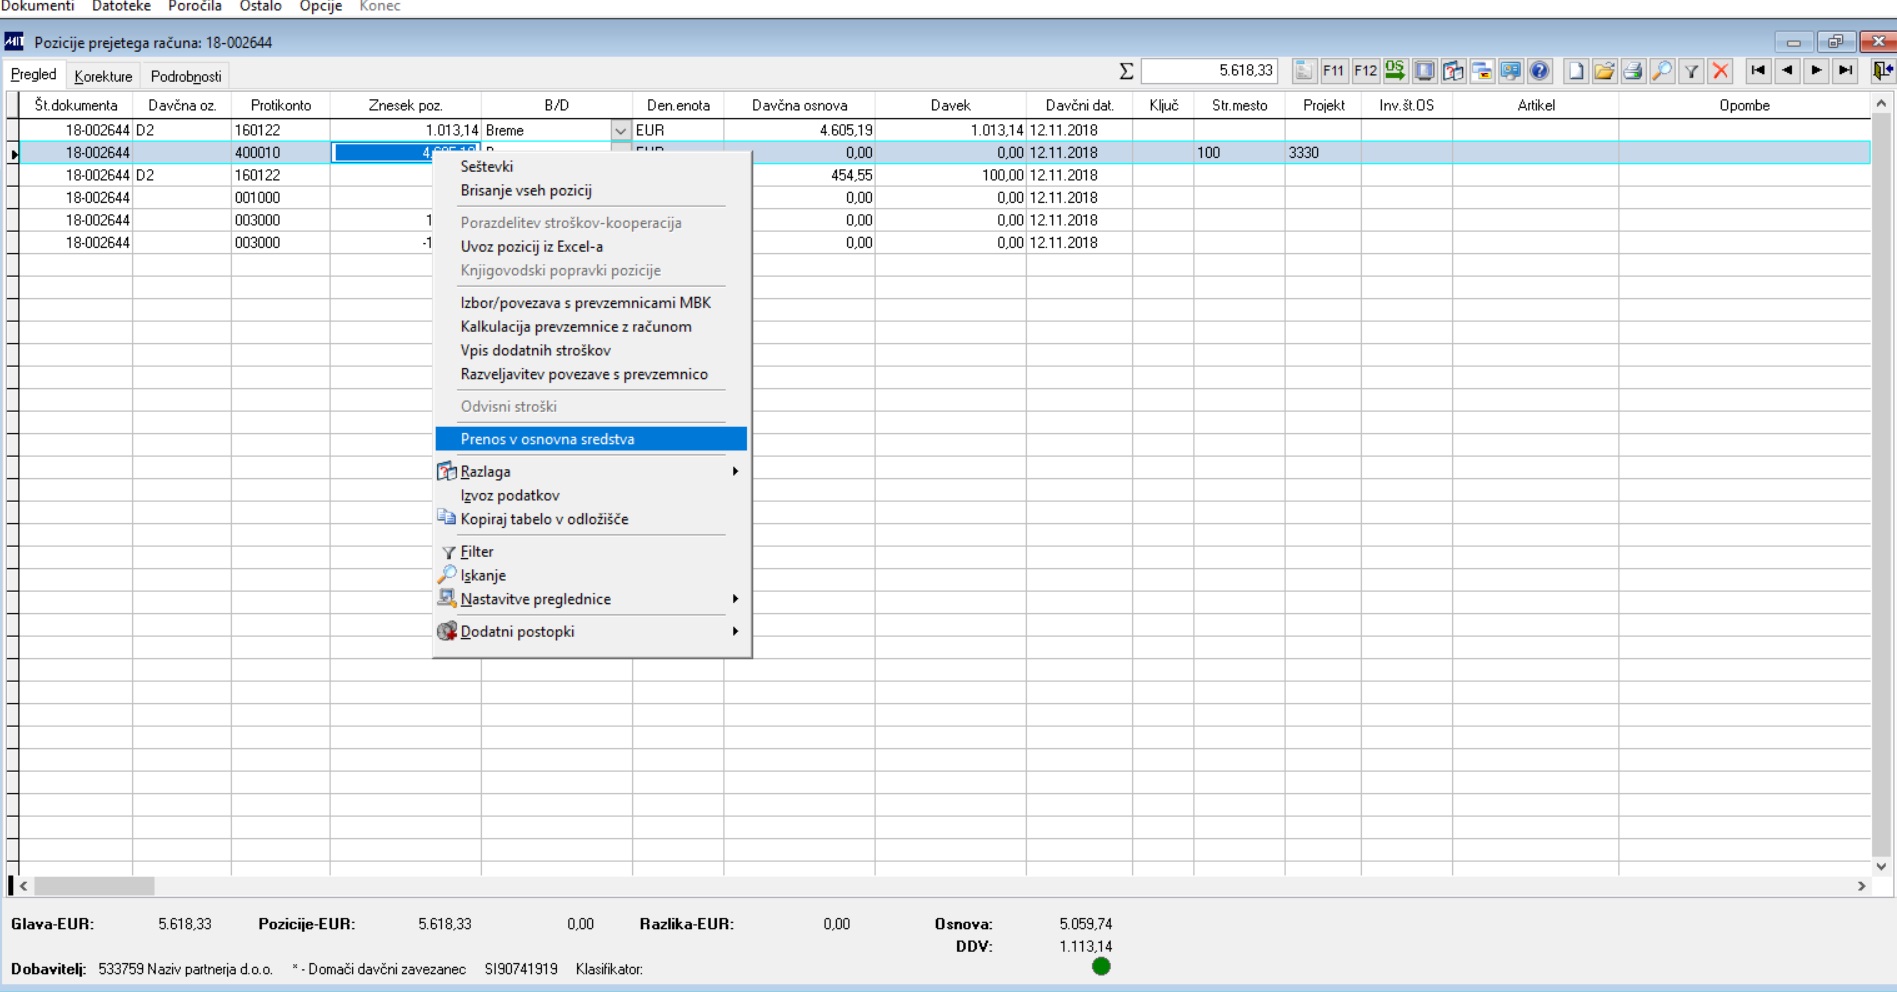Screen dimensions: 1897x992
Task: Open the Poročila menu
Action: [x=195, y=6]
